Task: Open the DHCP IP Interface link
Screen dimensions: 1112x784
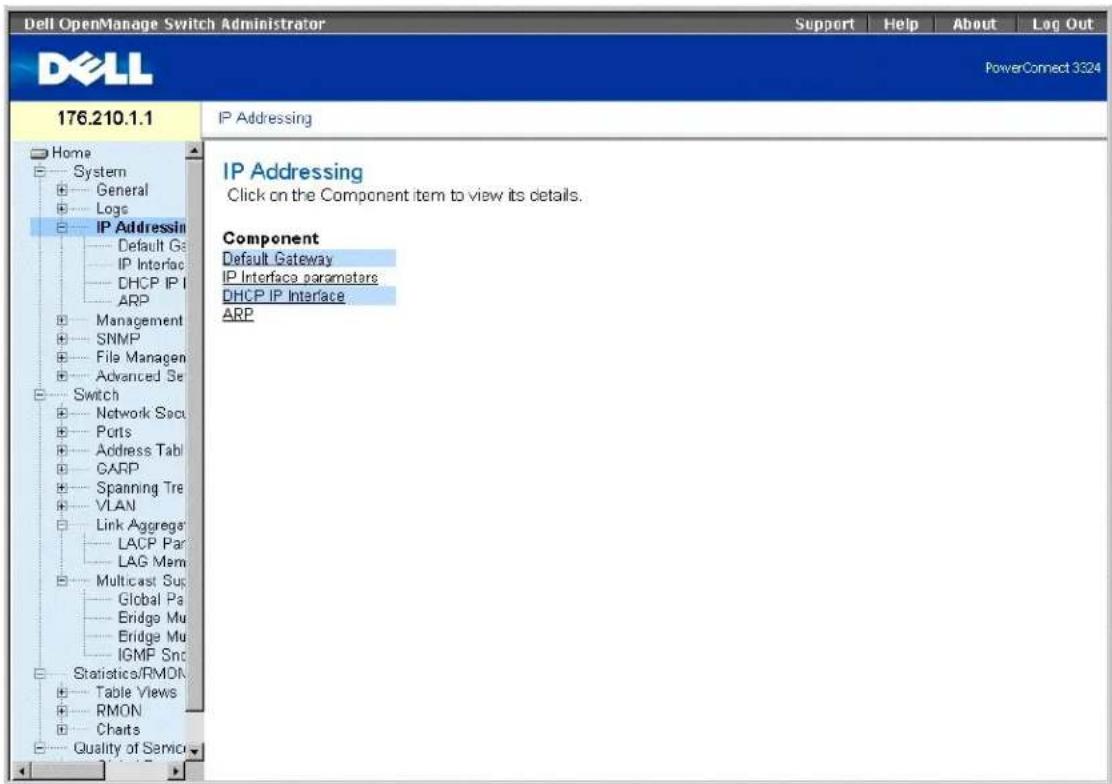Action: (284, 296)
